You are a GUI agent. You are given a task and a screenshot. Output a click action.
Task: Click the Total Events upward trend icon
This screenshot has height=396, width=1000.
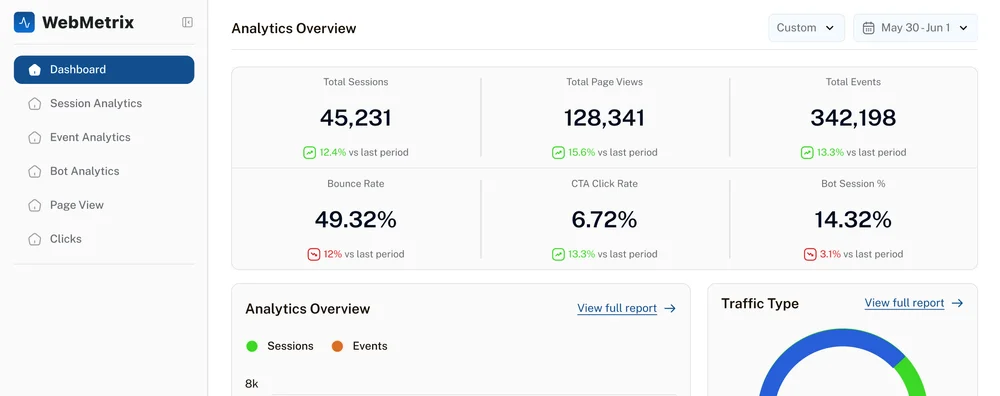pos(807,152)
